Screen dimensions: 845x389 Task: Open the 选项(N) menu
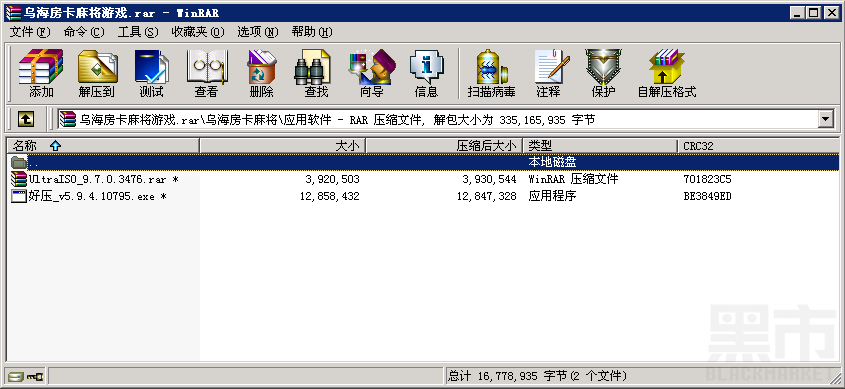tap(258, 32)
